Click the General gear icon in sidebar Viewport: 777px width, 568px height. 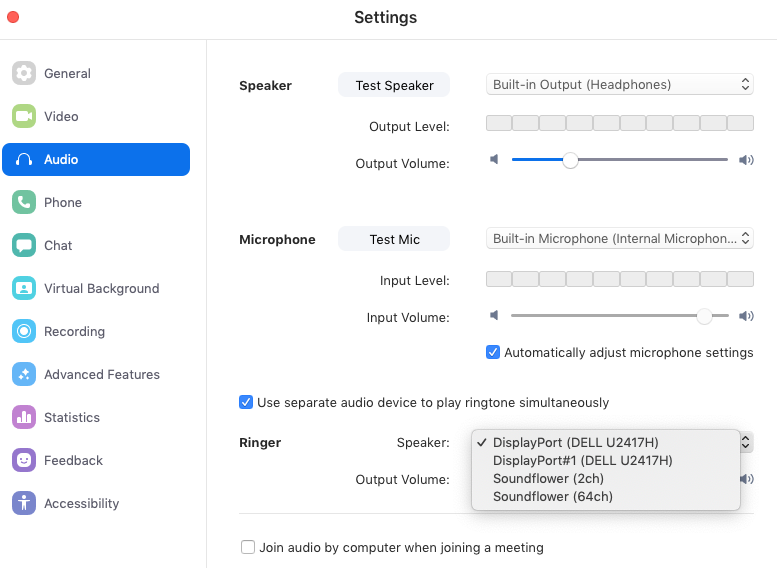click(x=24, y=74)
